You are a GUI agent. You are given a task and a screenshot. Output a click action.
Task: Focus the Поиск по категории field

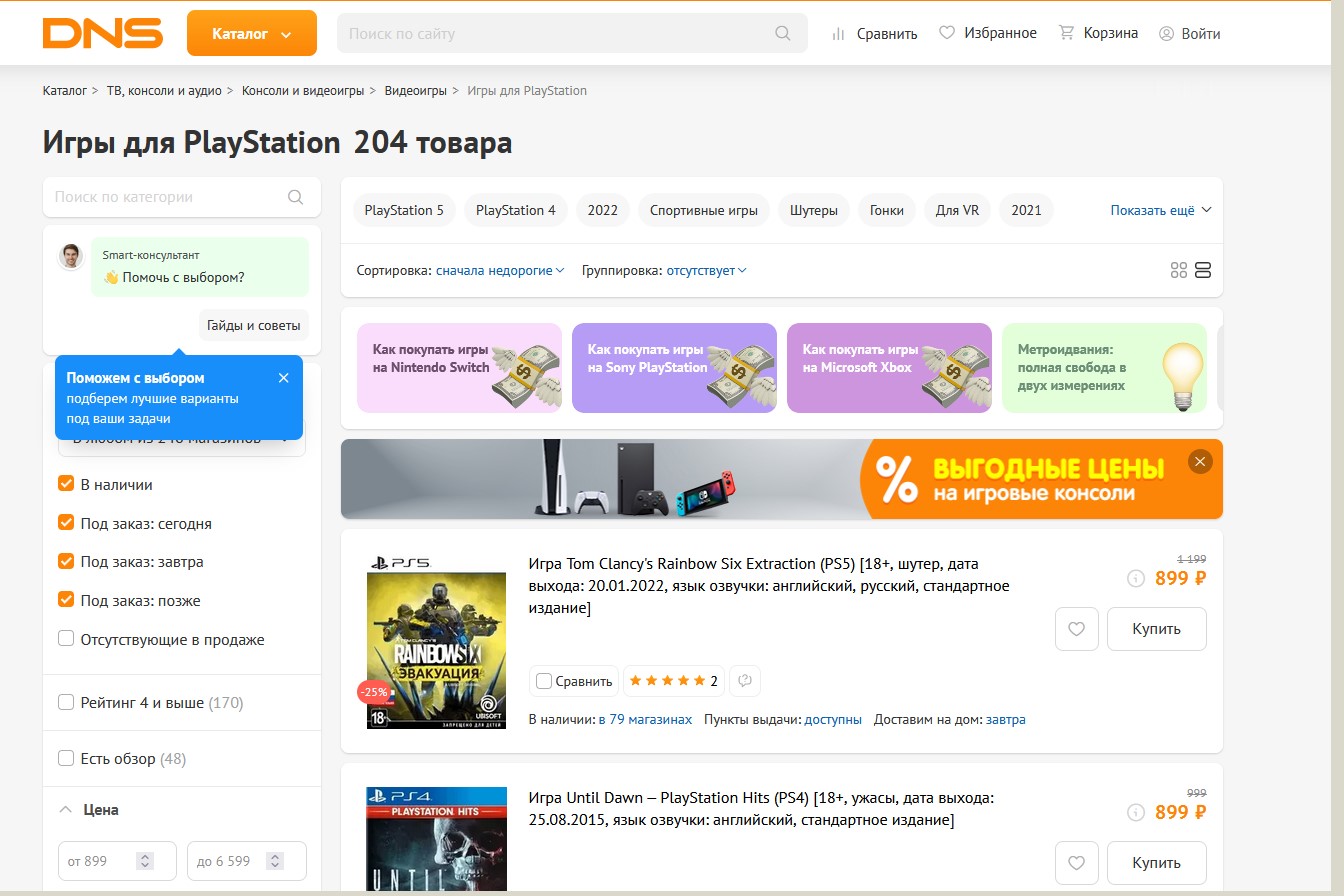[x=182, y=197]
